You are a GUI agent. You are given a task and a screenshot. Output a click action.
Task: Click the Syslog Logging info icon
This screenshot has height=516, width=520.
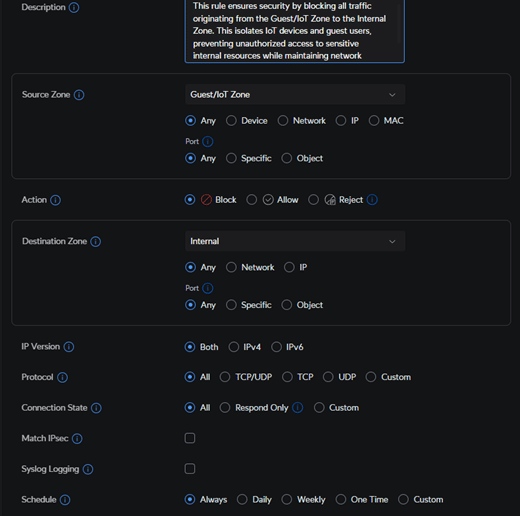pyautogui.click(x=88, y=469)
